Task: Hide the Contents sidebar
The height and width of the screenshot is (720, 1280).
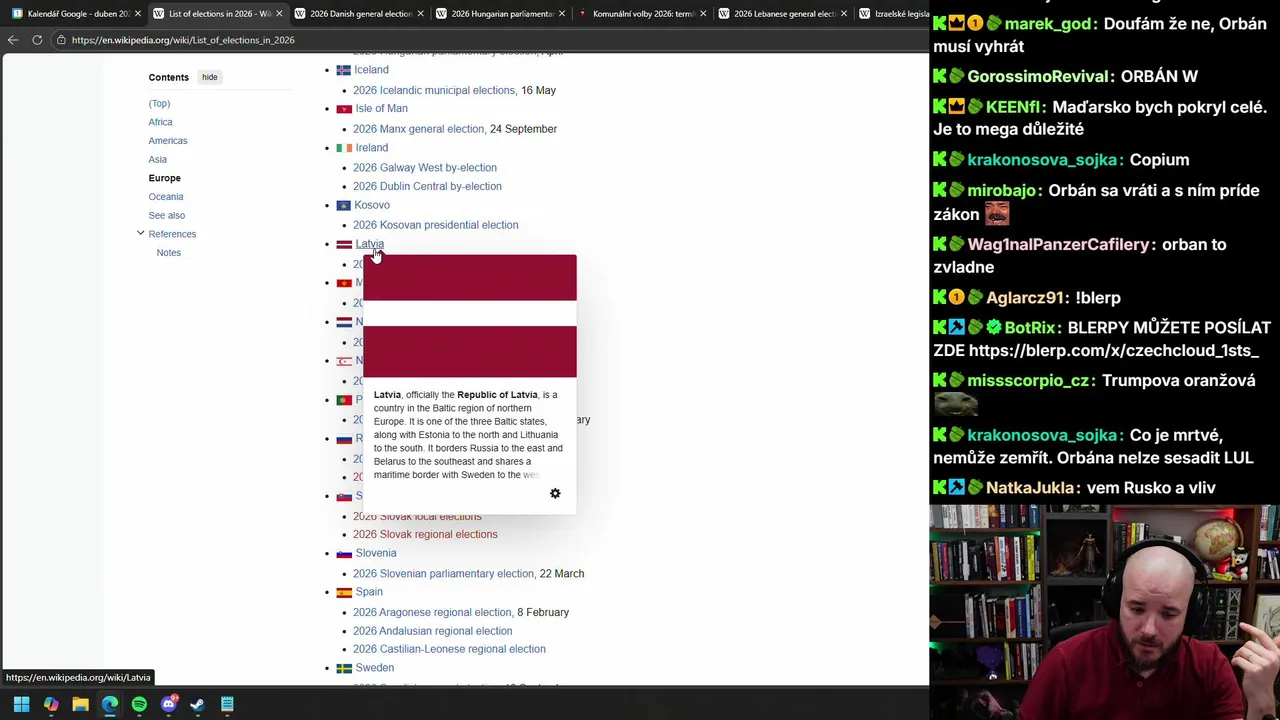Action: pyautogui.click(x=209, y=77)
